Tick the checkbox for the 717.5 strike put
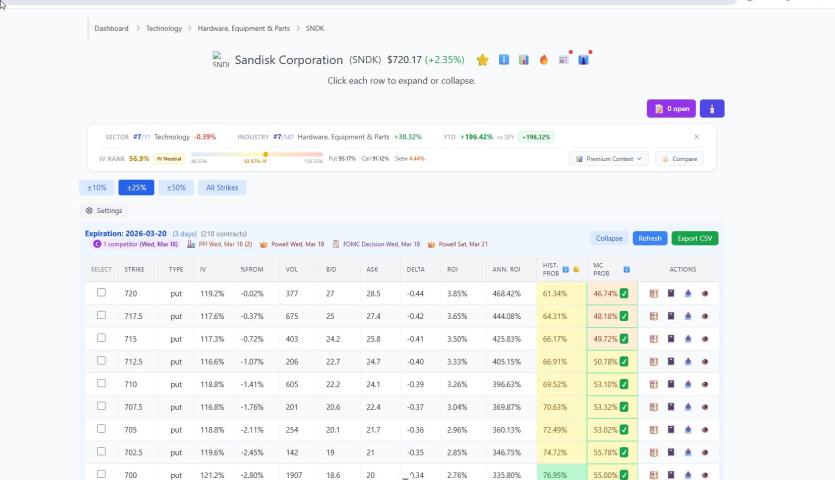 click(101, 315)
